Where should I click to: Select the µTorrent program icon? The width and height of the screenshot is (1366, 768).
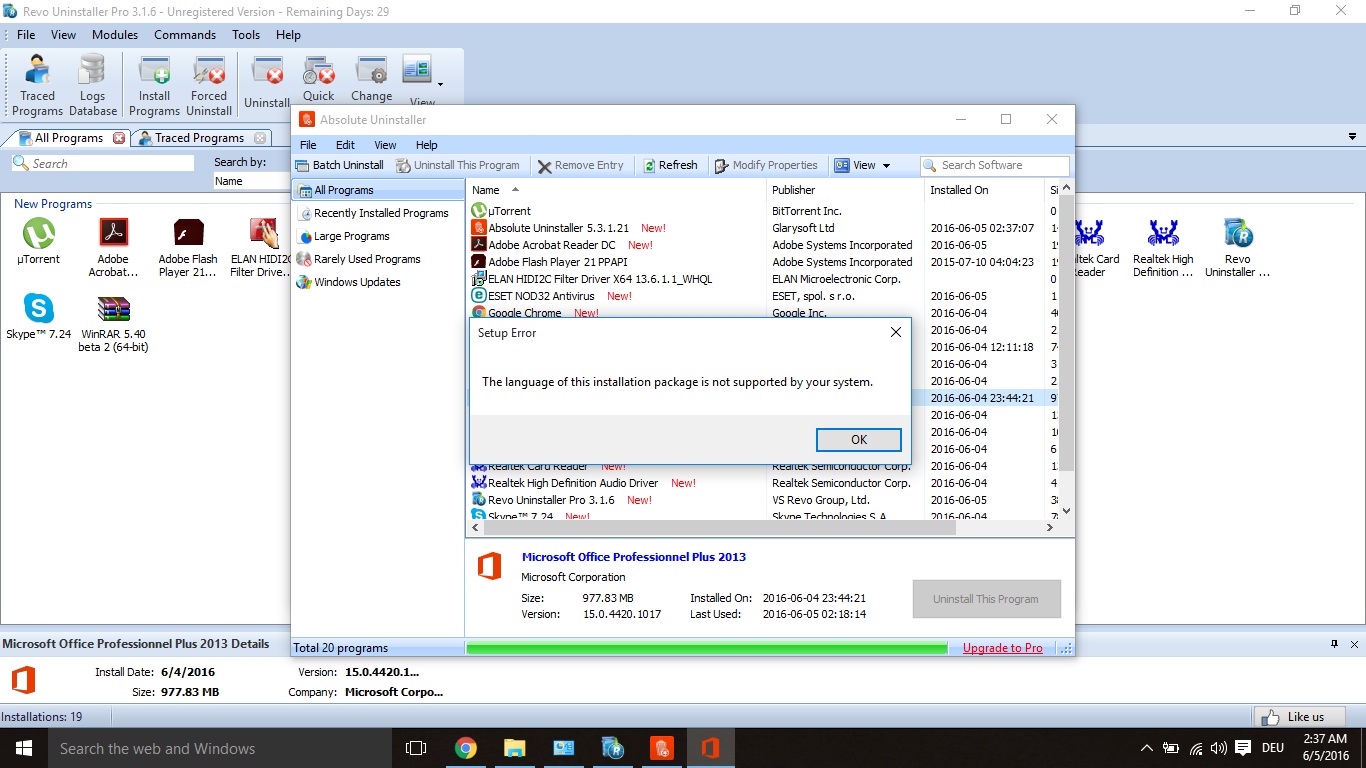coord(38,241)
